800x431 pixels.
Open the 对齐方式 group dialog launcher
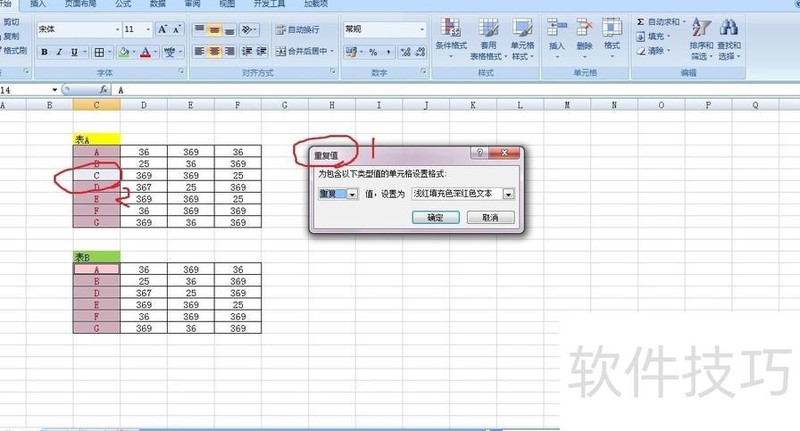333,72
